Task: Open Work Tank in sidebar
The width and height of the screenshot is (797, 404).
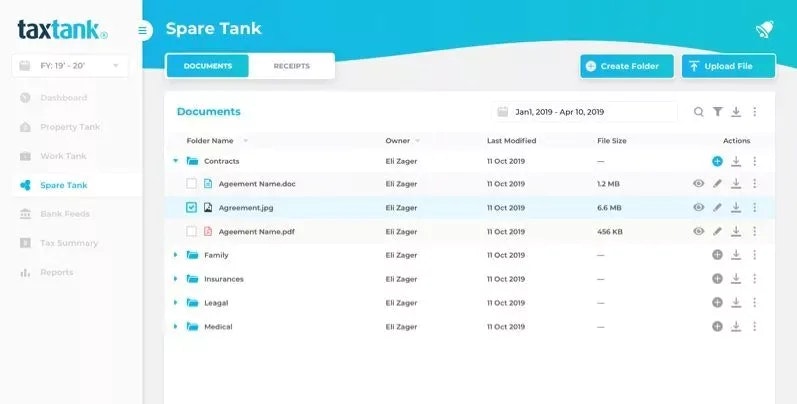Action: click(64, 156)
